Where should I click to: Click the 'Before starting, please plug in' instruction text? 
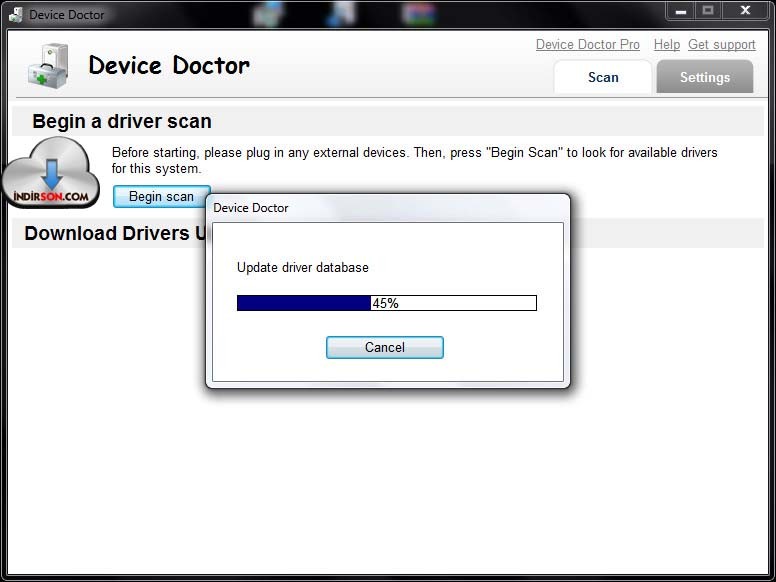(x=414, y=160)
